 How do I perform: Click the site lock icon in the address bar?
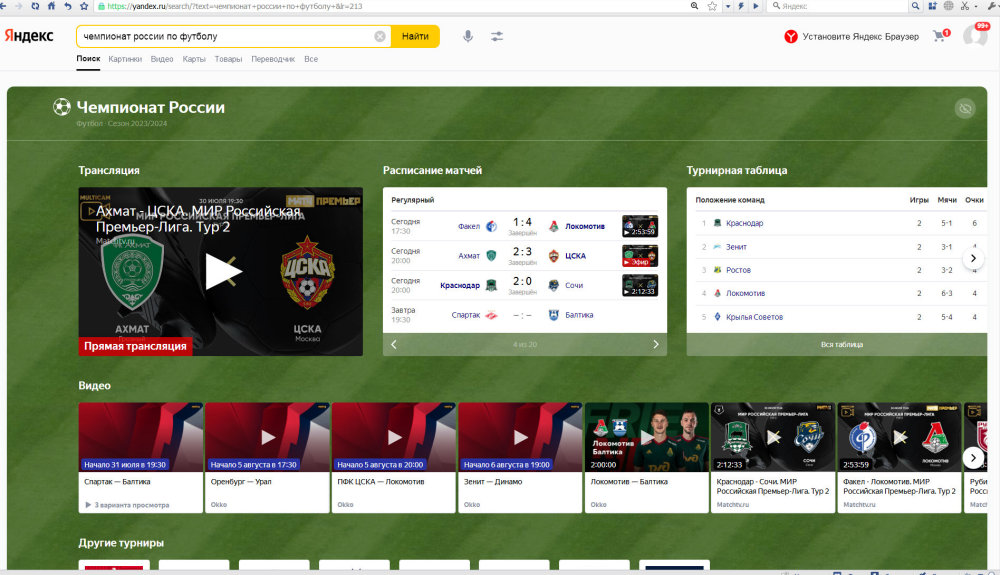101,6
